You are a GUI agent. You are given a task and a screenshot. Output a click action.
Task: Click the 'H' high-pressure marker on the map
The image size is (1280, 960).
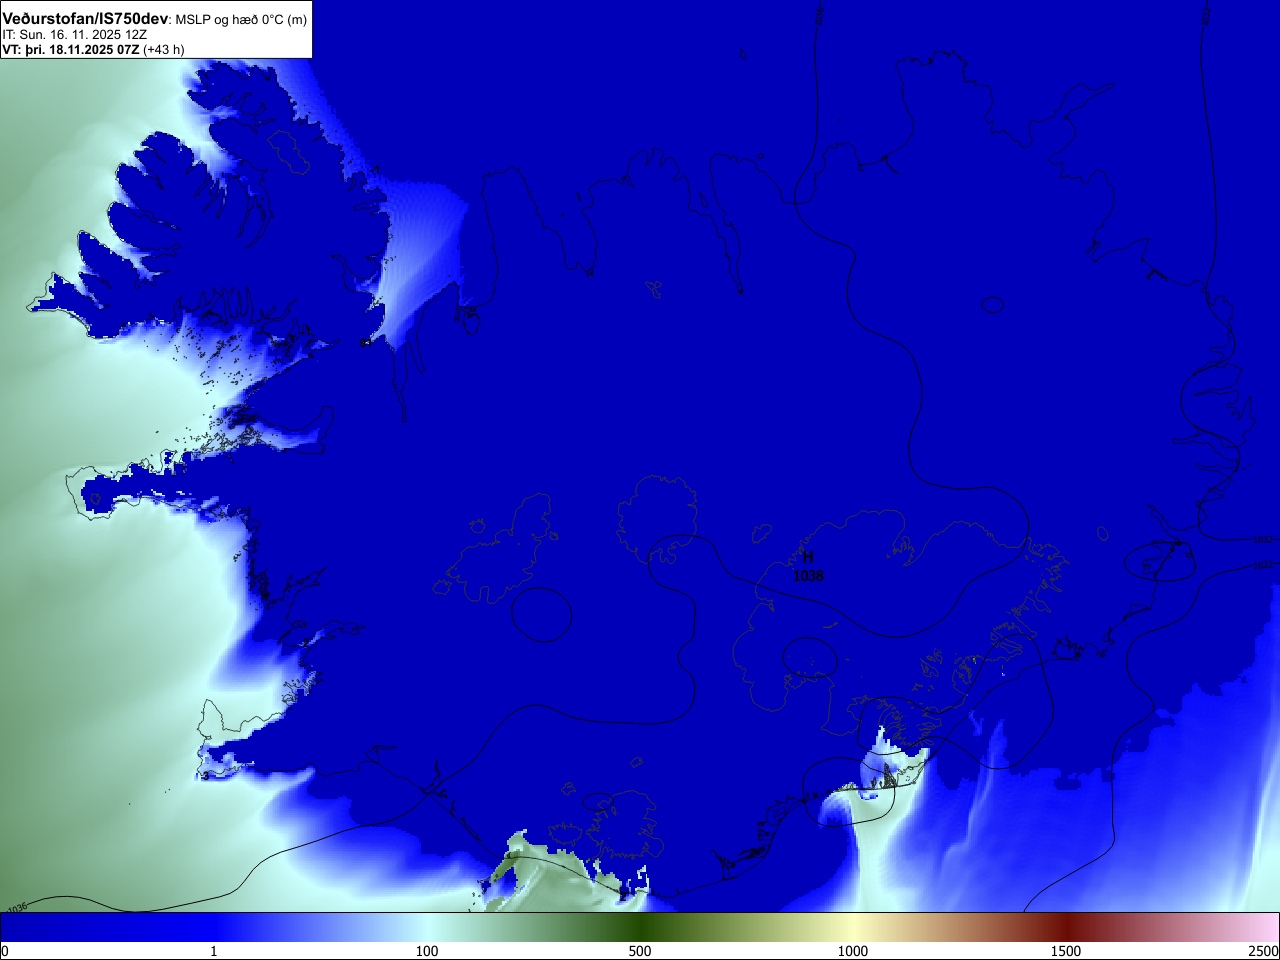tap(808, 557)
